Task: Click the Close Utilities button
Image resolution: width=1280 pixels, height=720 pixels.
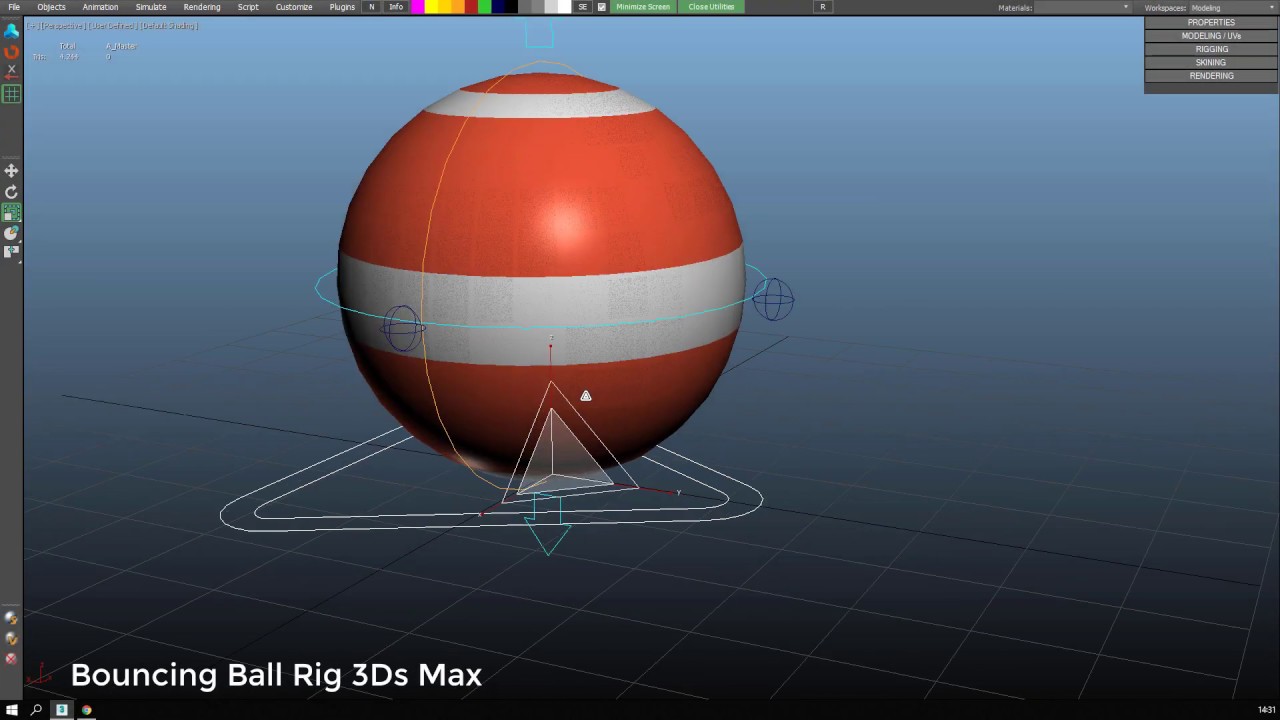Action: 711,7
